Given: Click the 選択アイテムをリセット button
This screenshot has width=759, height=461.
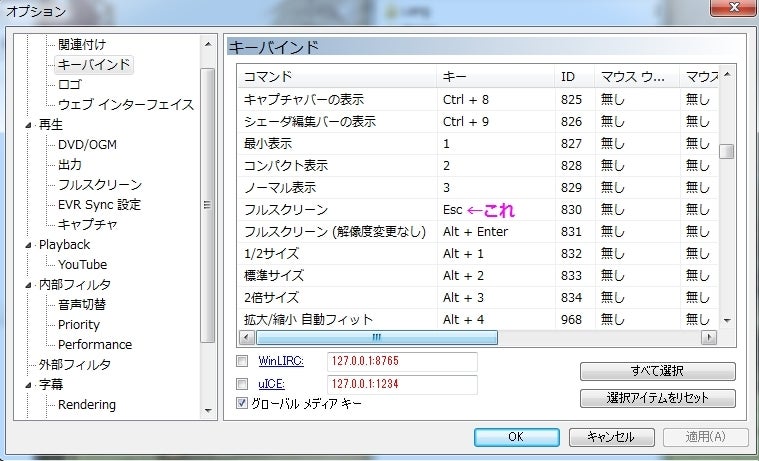Looking at the screenshot, I should (657, 398).
